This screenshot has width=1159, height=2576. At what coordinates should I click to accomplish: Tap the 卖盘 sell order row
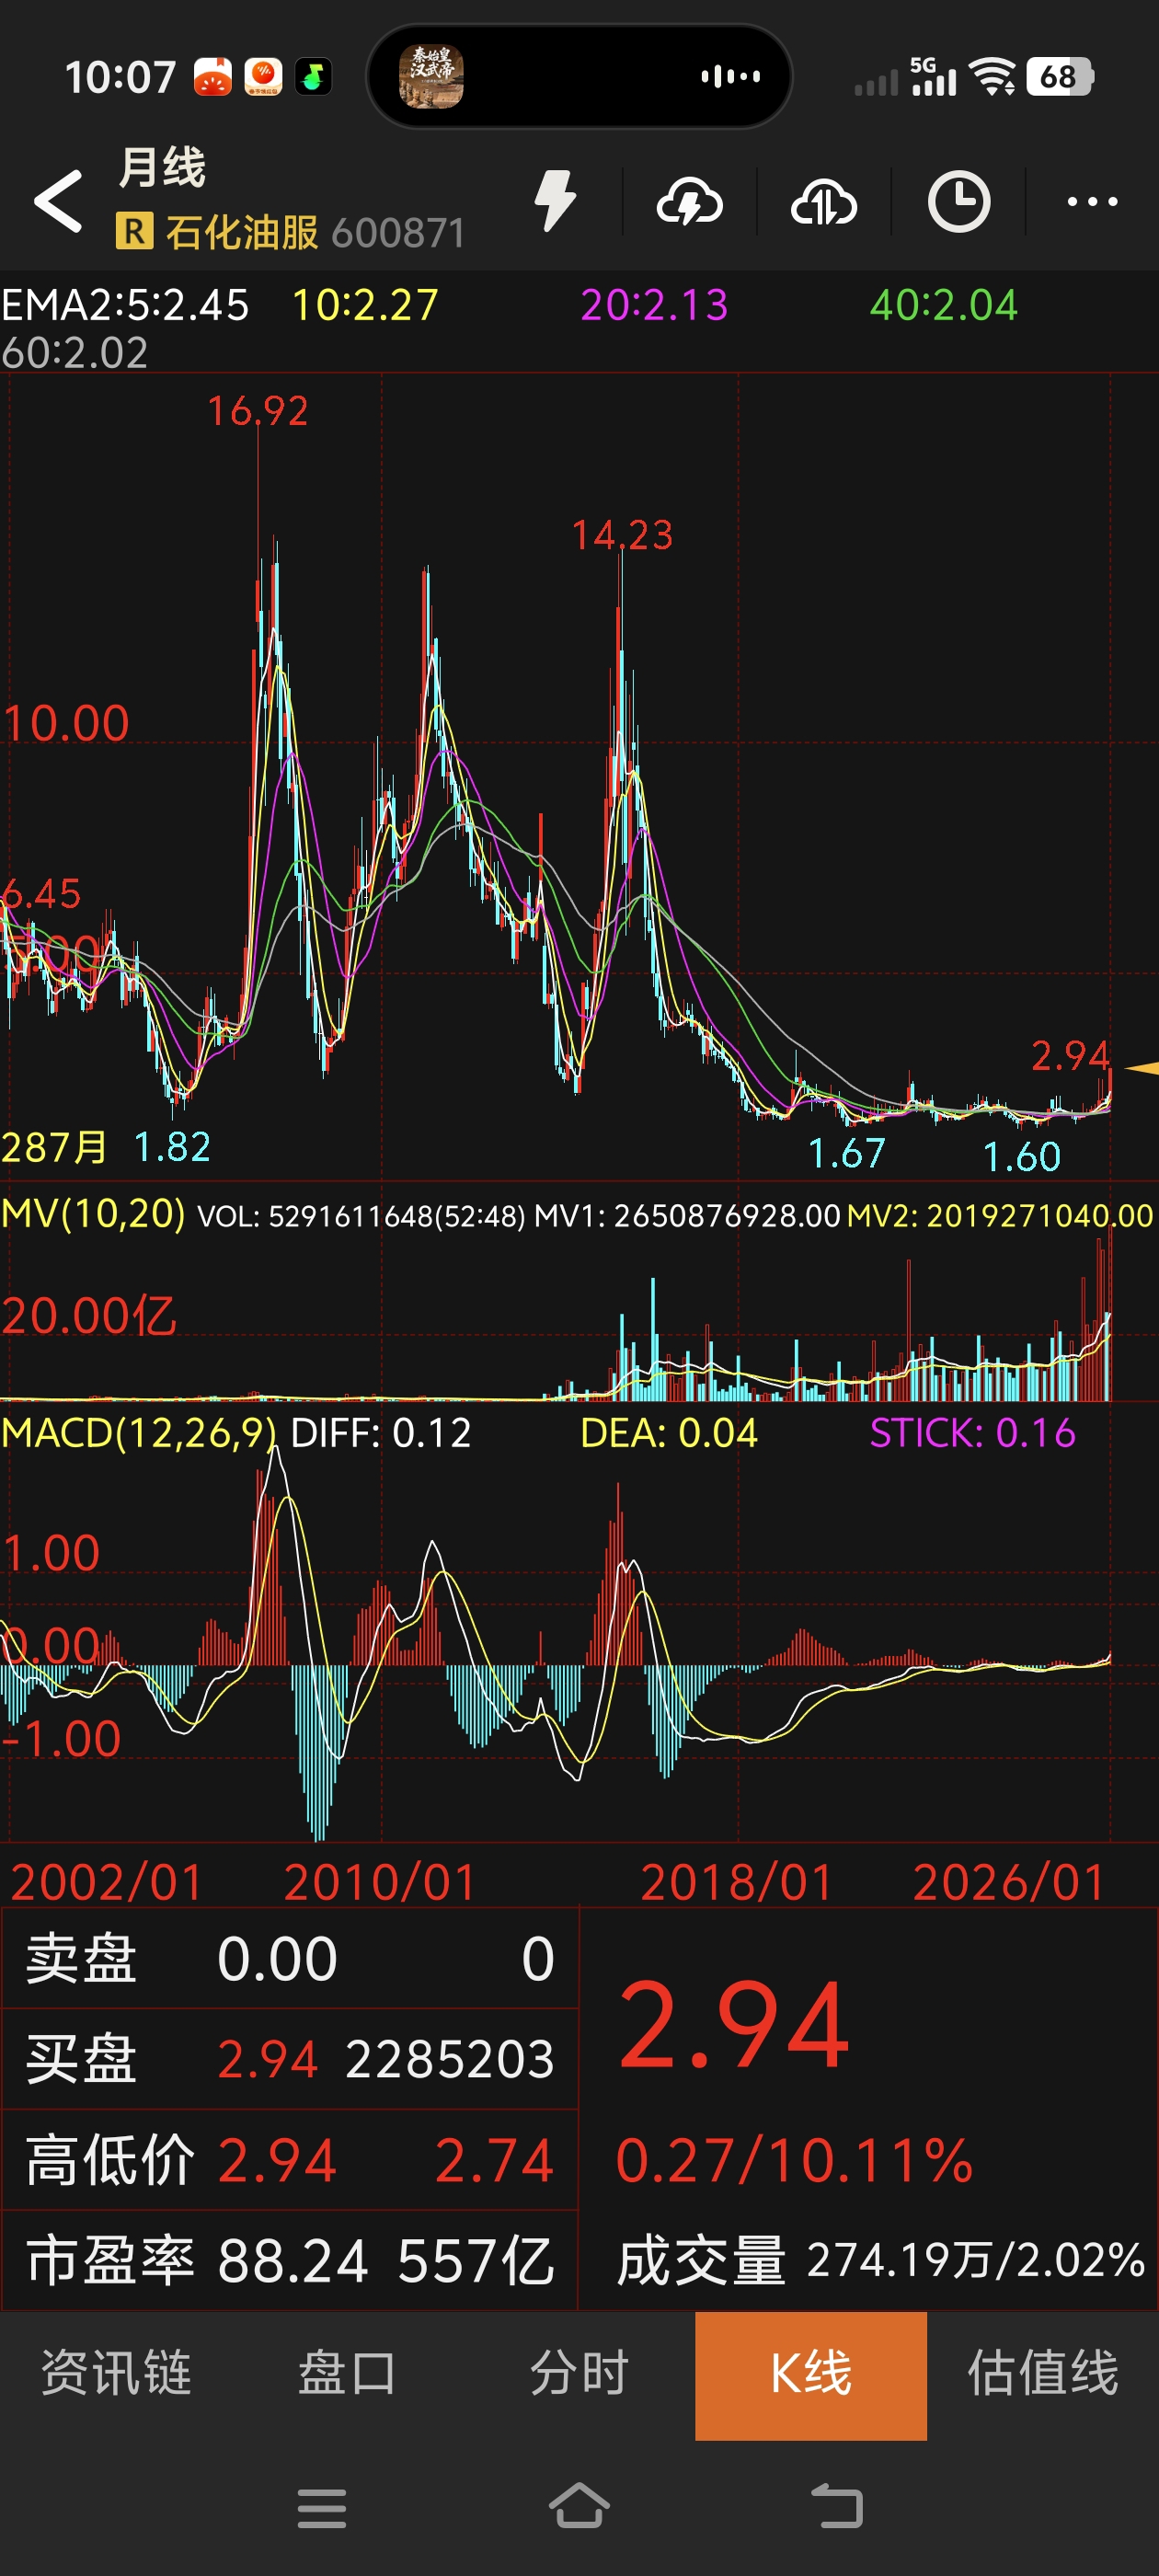290,1958
